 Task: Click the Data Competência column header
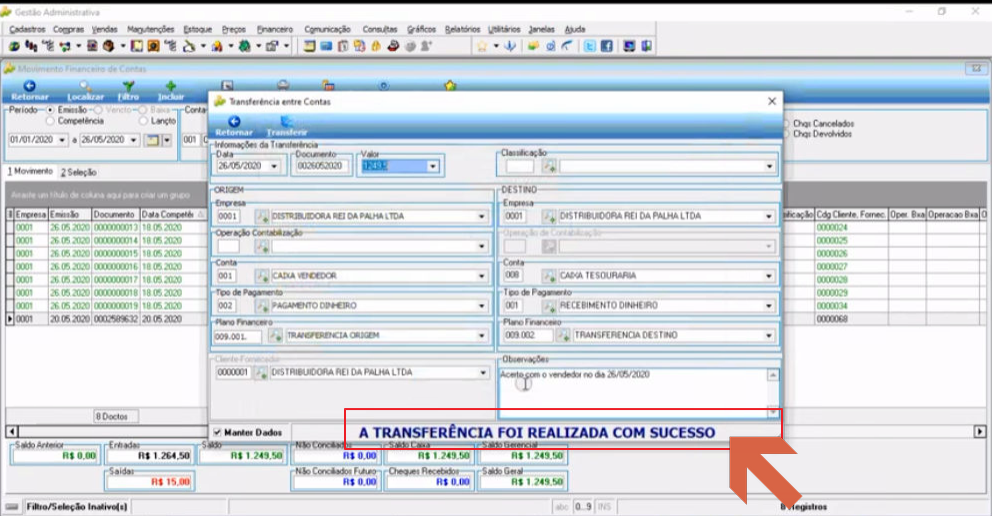(171, 215)
